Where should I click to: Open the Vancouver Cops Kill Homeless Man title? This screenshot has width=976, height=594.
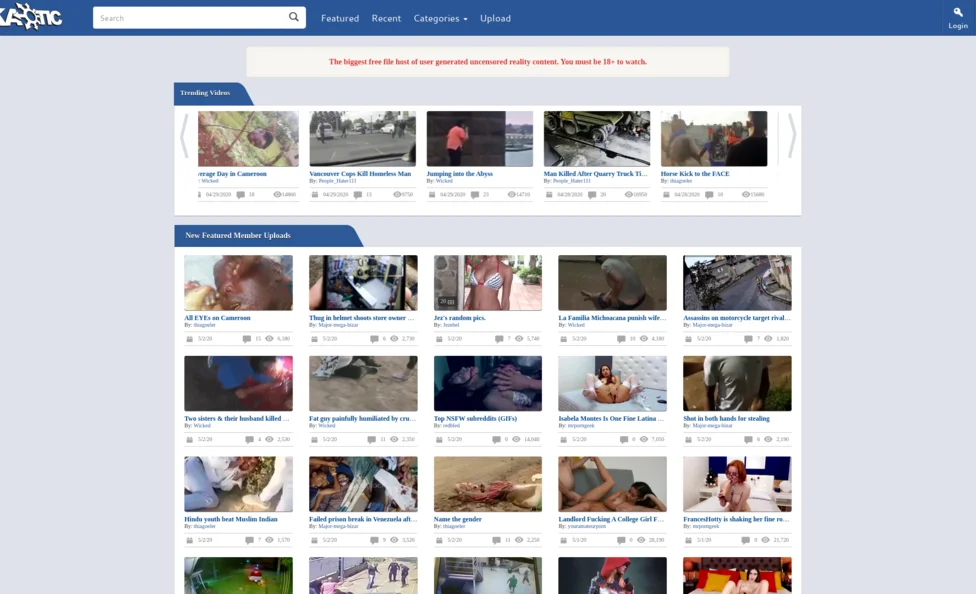360,174
